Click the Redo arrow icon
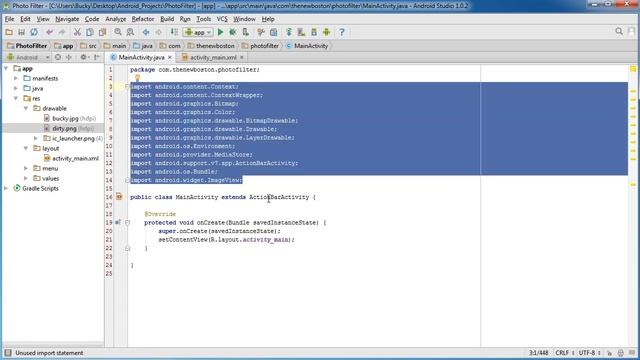 (x=62, y=32)
